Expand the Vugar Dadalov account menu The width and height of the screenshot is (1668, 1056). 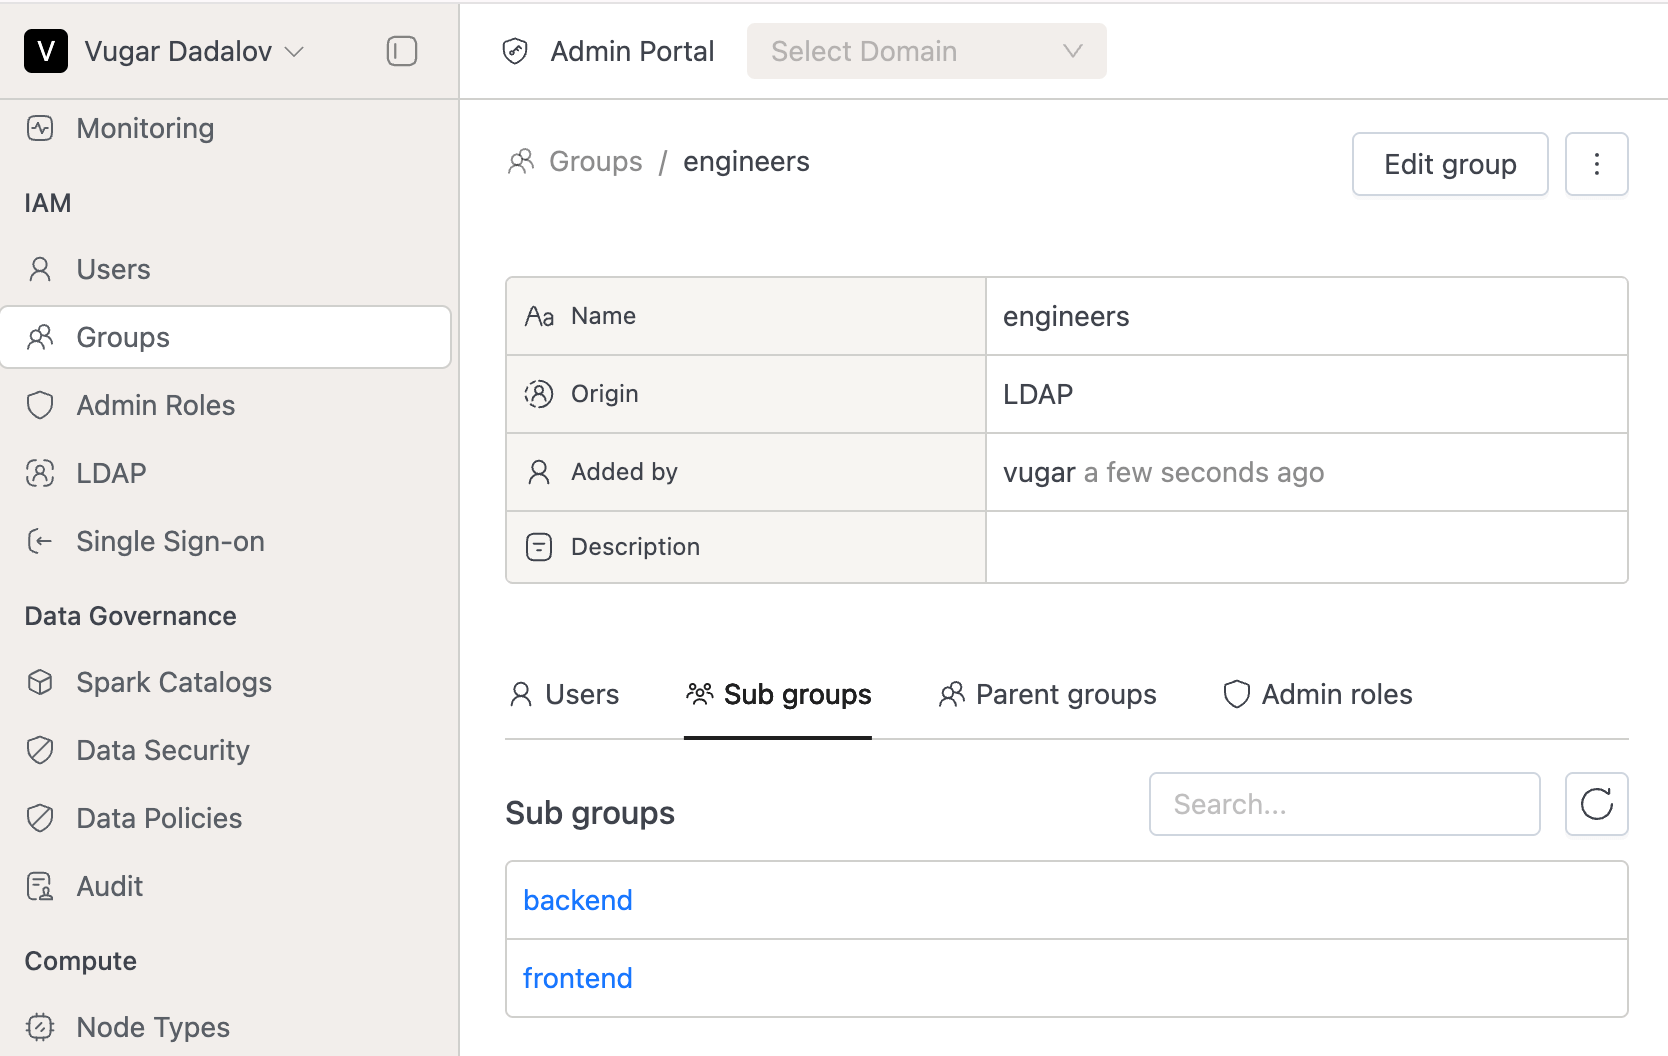coord(194,51)
